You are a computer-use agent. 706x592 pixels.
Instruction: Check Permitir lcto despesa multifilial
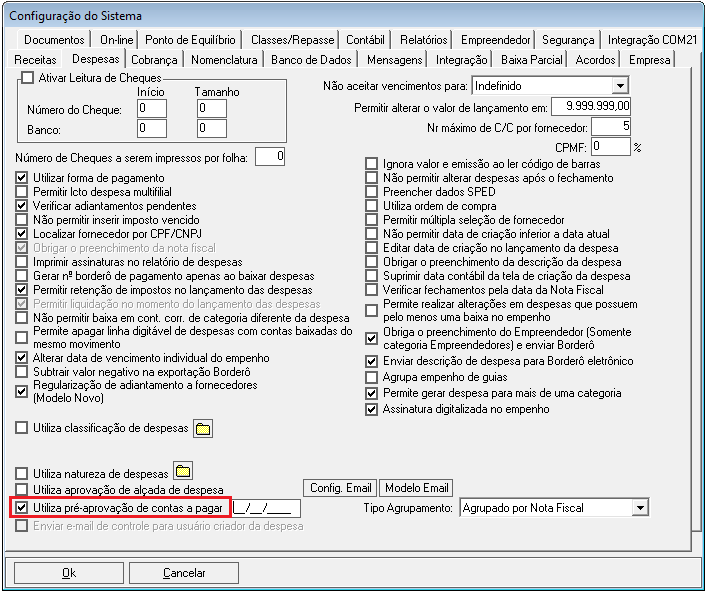coord(21,192)
